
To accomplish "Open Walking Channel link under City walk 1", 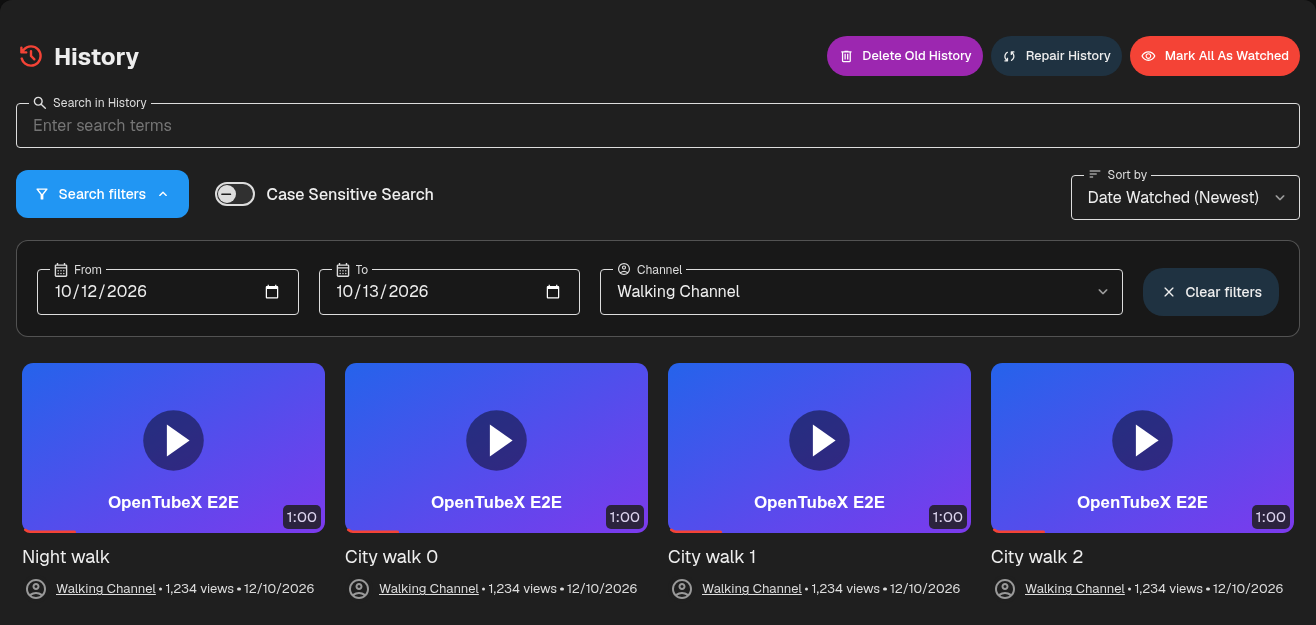I will pyautogui.click(x=752, y=589).
